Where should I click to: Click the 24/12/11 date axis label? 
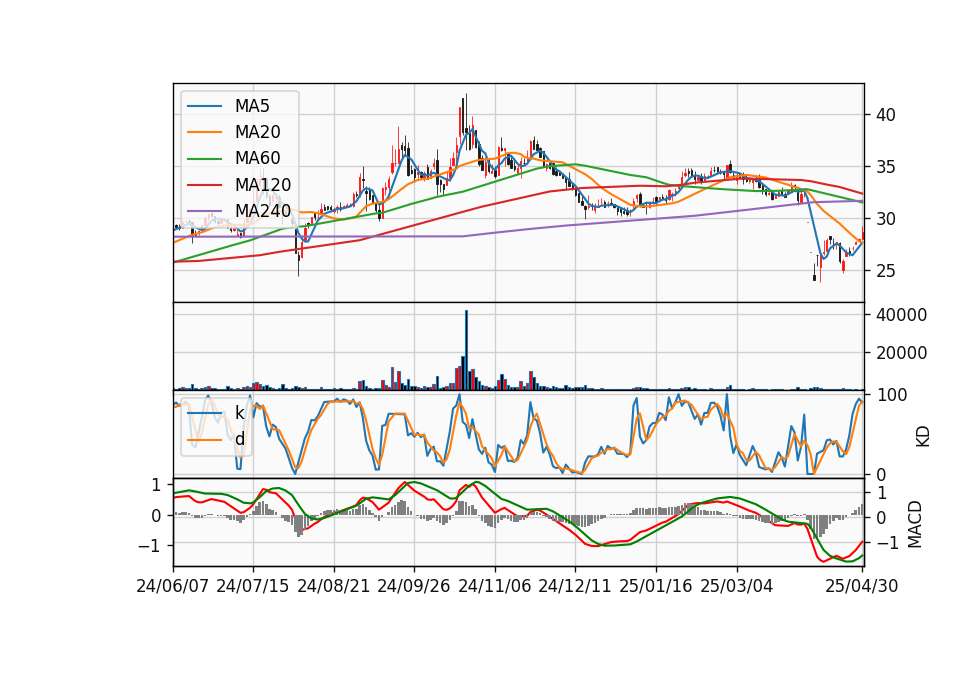575,586
